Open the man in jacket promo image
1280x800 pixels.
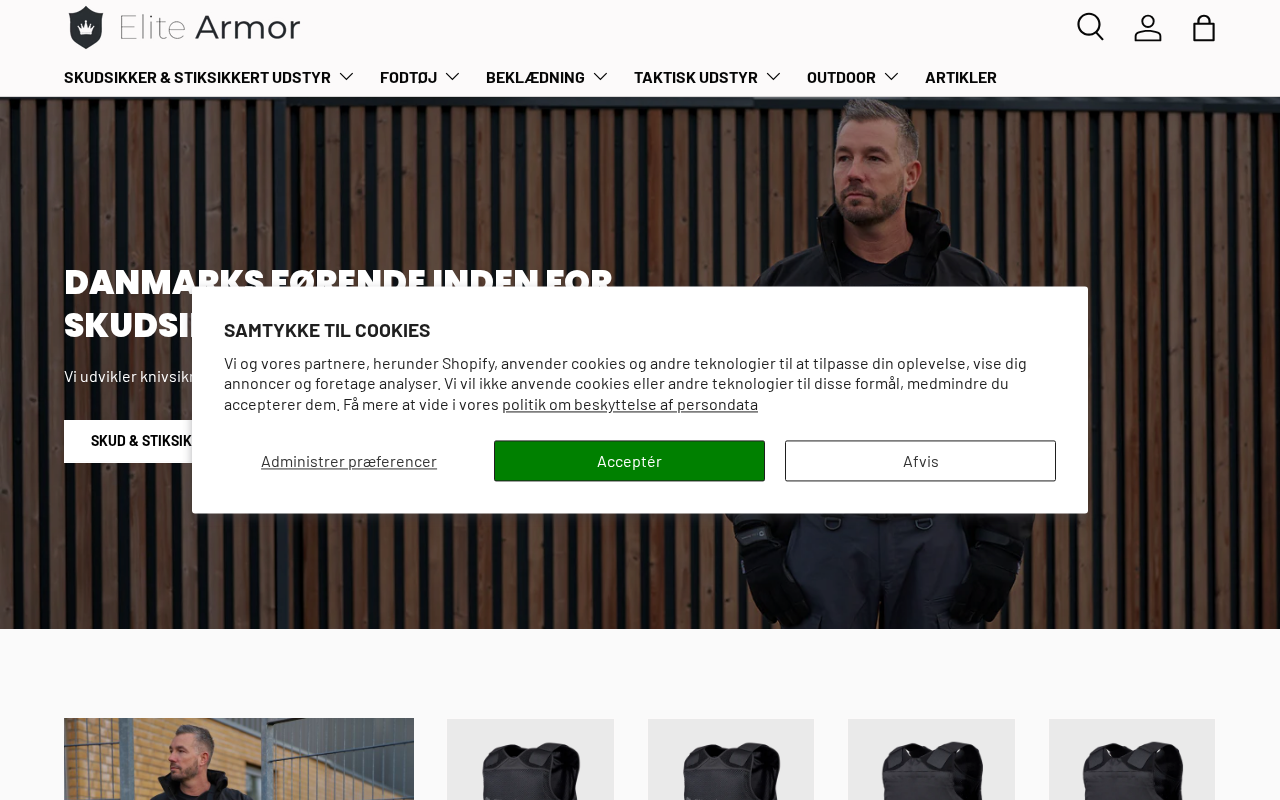tap(239, 759)
